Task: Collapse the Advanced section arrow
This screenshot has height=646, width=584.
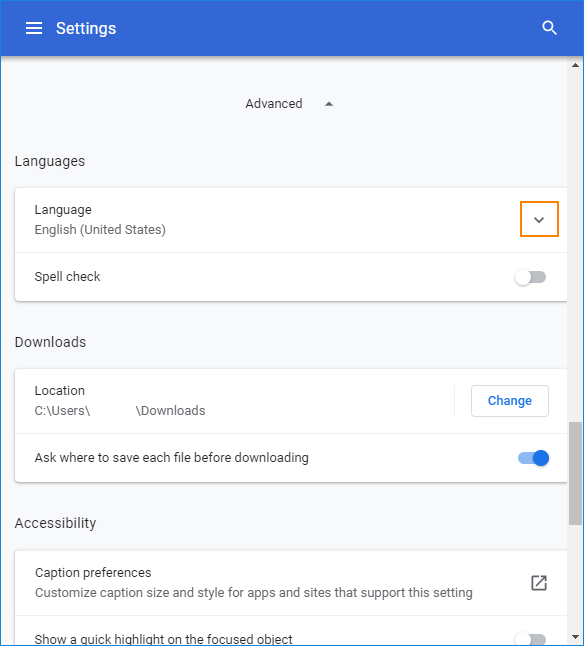Action: pyautogui.click(x=329, y=104)
